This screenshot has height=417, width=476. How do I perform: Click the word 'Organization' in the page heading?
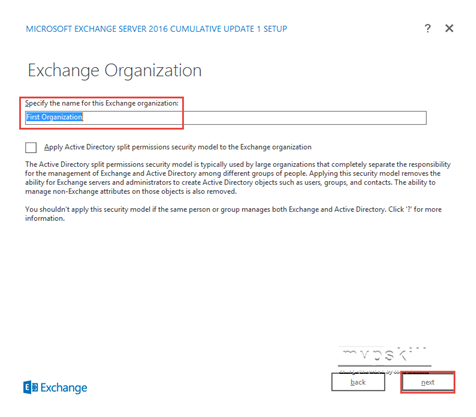[153, 71]
